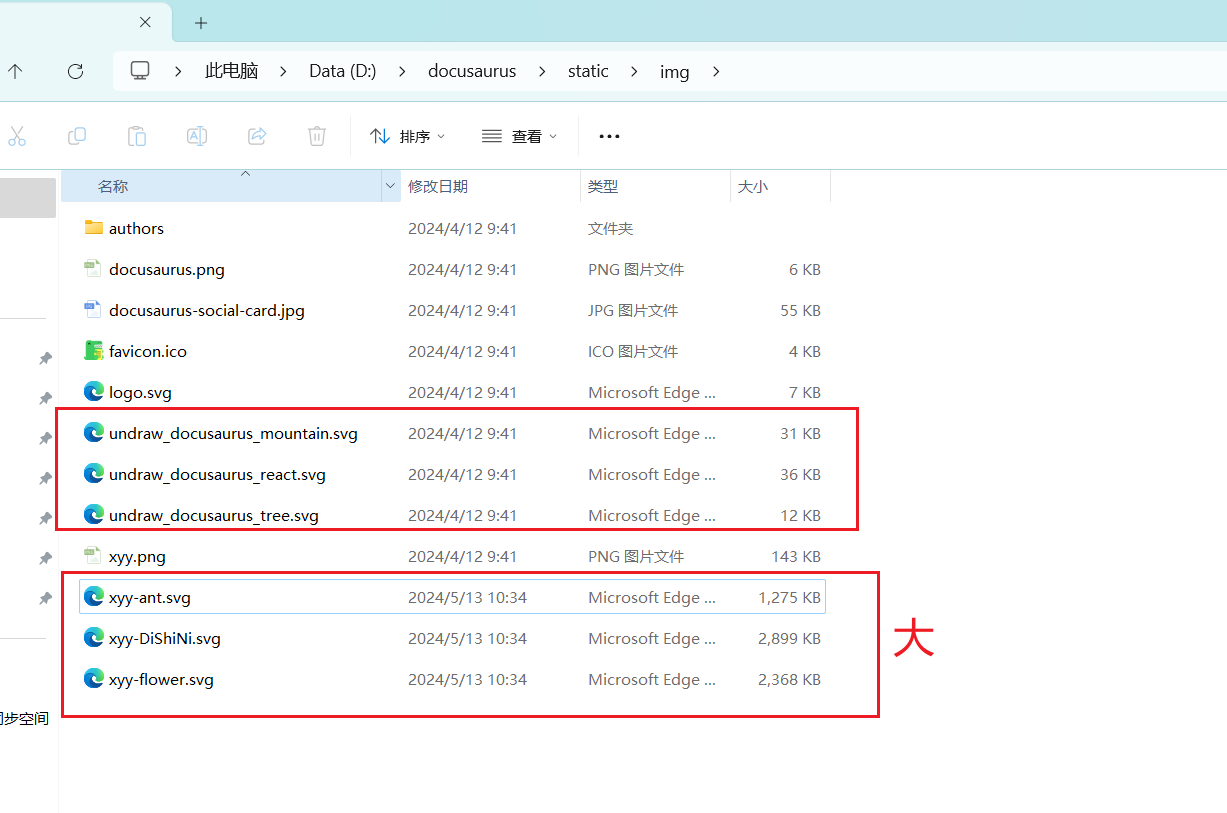Open a new tab with plus button
Image resolution: width=1227 pixels, height=813 pixels.
201,22
